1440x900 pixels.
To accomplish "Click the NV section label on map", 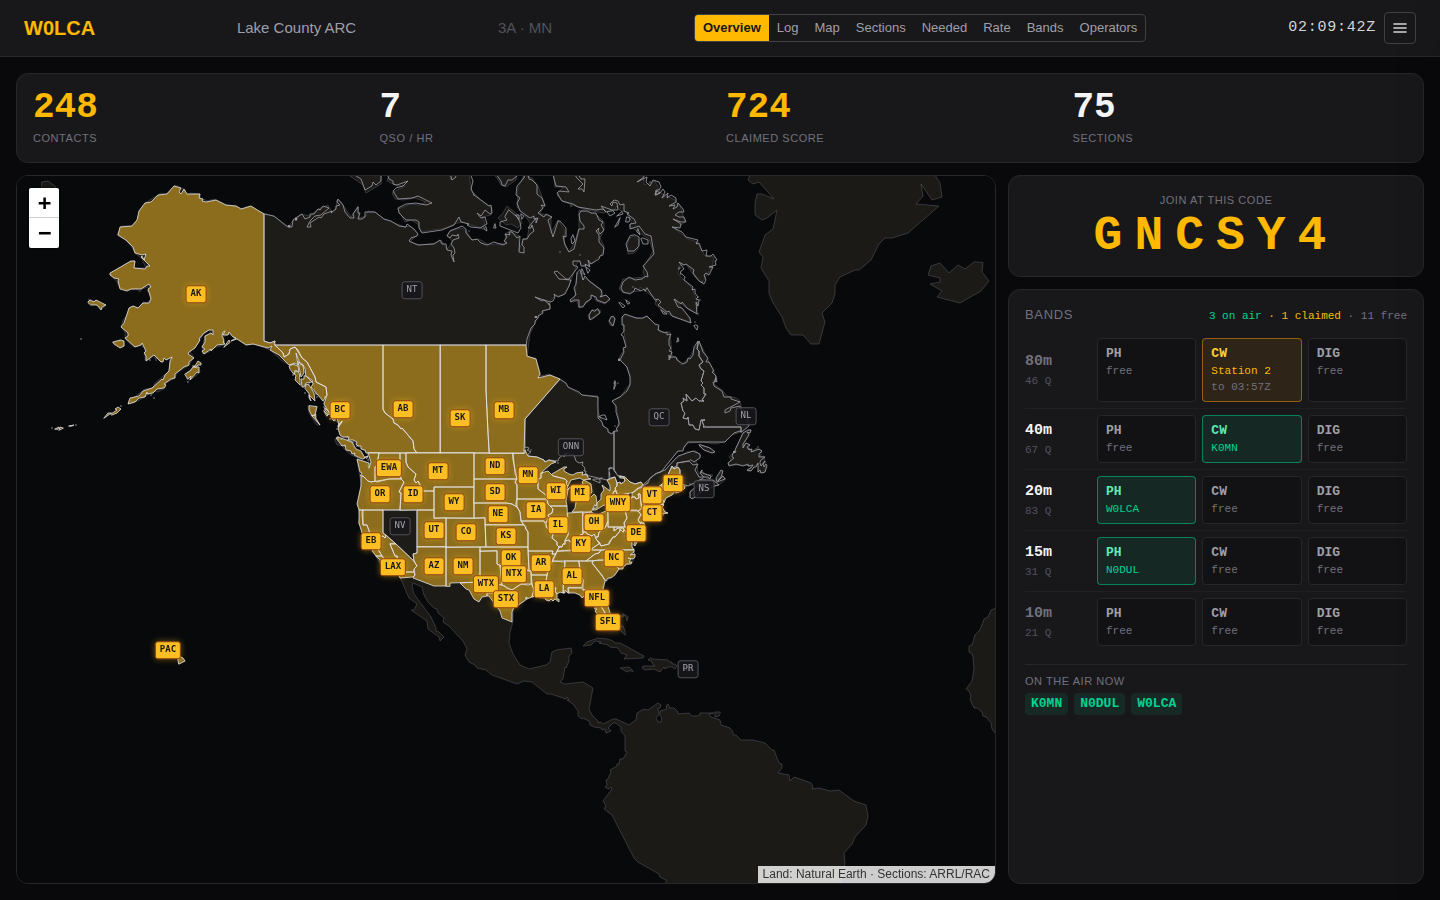I will point(400,525).
